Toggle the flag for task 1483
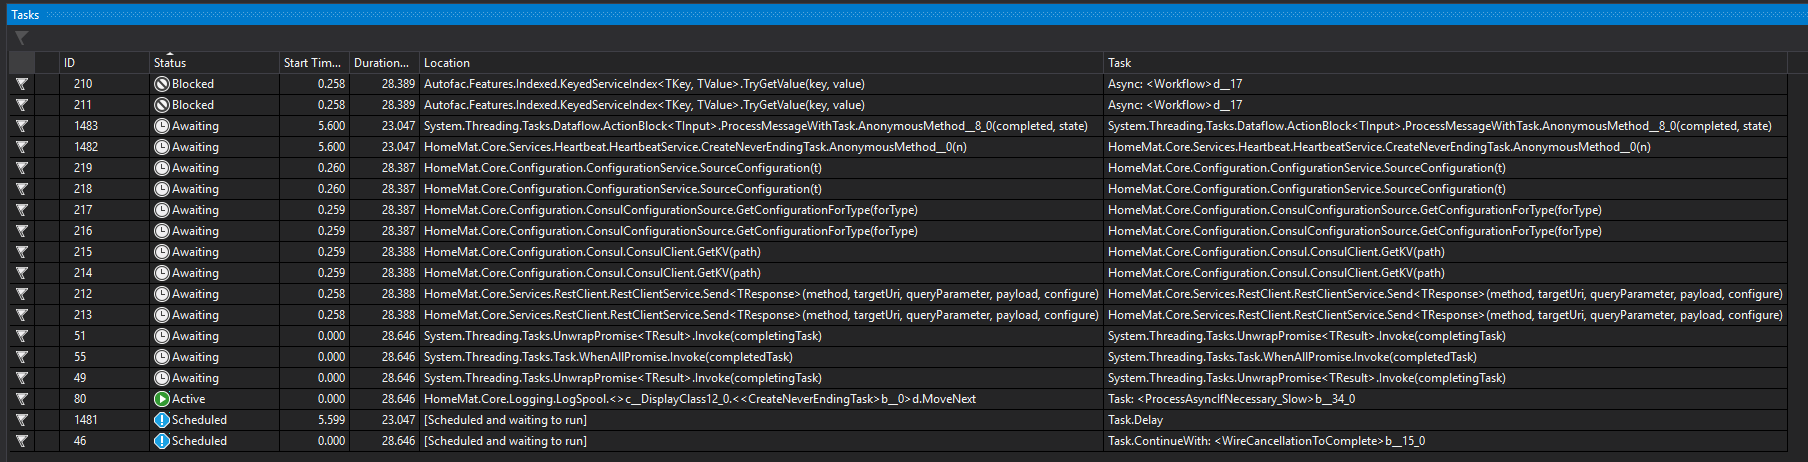The image size is (1808, 462). (22, 126)
